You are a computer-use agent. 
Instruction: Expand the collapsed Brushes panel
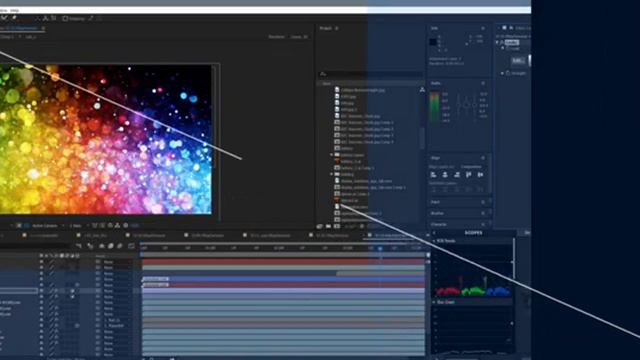coord(437,213)
